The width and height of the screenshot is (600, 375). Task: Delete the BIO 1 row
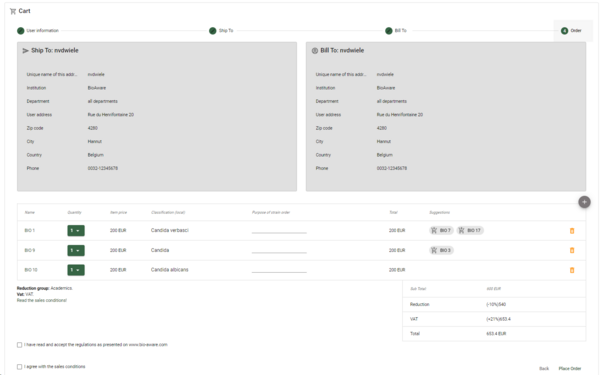click(572, 231)
